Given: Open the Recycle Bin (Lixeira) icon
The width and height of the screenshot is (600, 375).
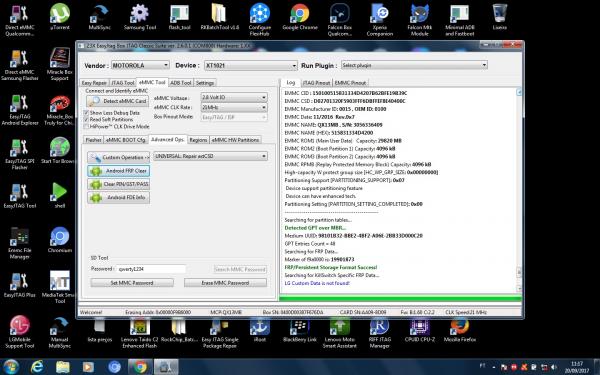Looking at the screenshot, I should click(499, 16).
